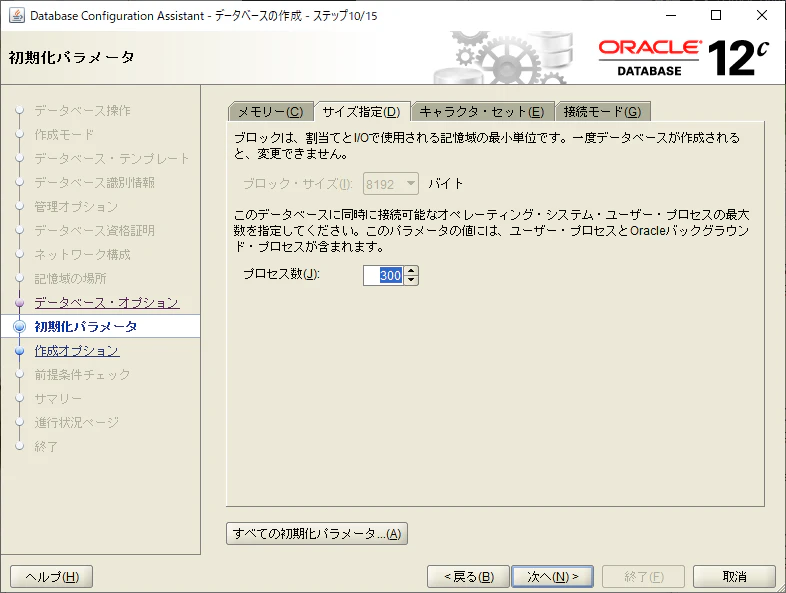The image size is (786, 593).
Task: Click the データベース・テンプレート step text
Action: click(x=112, y=159)
